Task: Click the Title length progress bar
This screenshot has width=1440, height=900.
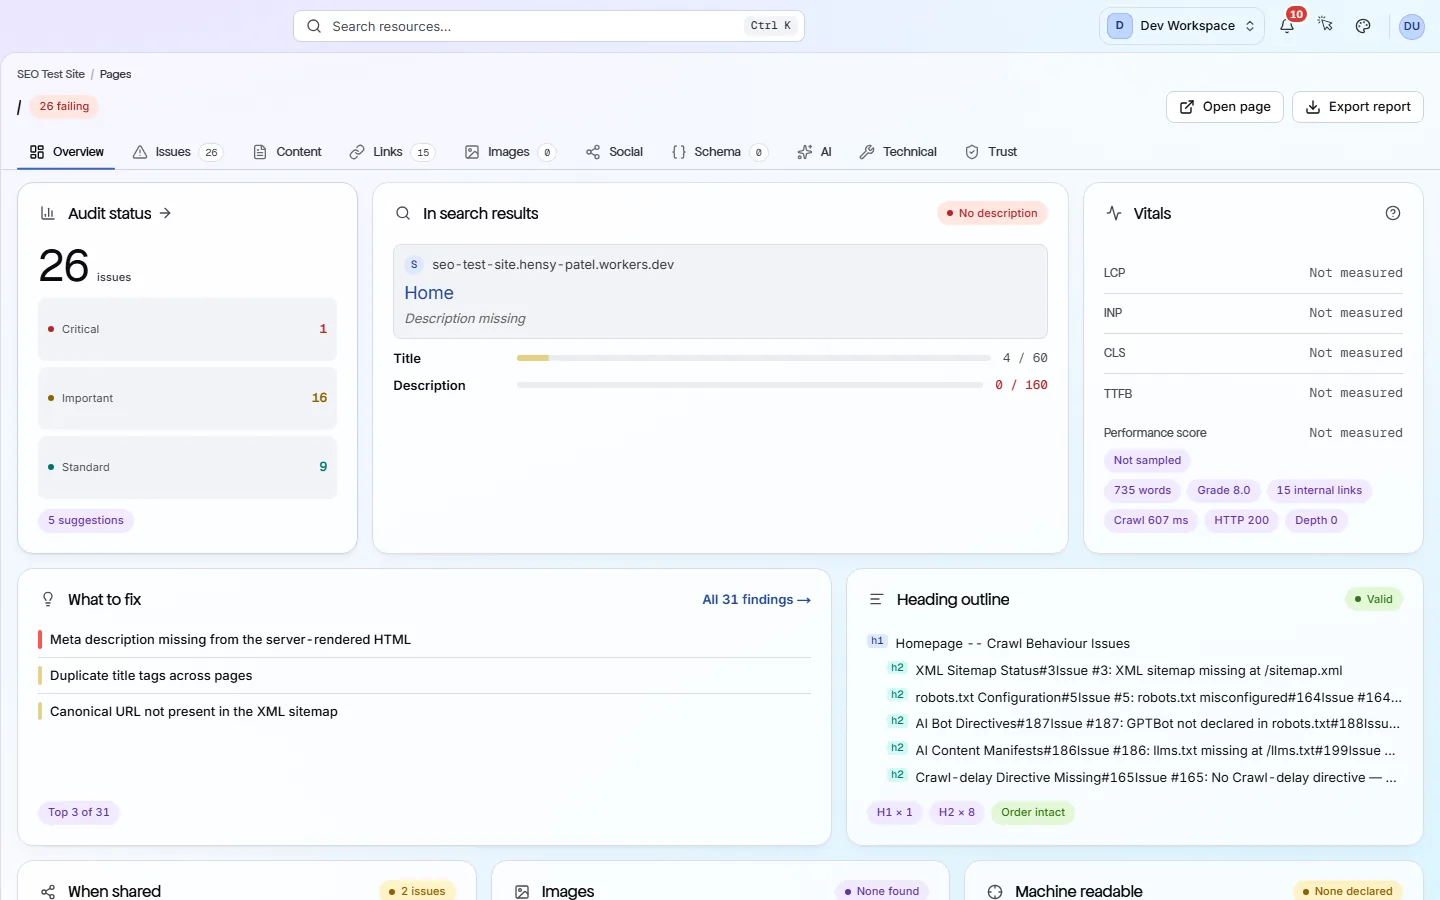Action: pos(754,358)
